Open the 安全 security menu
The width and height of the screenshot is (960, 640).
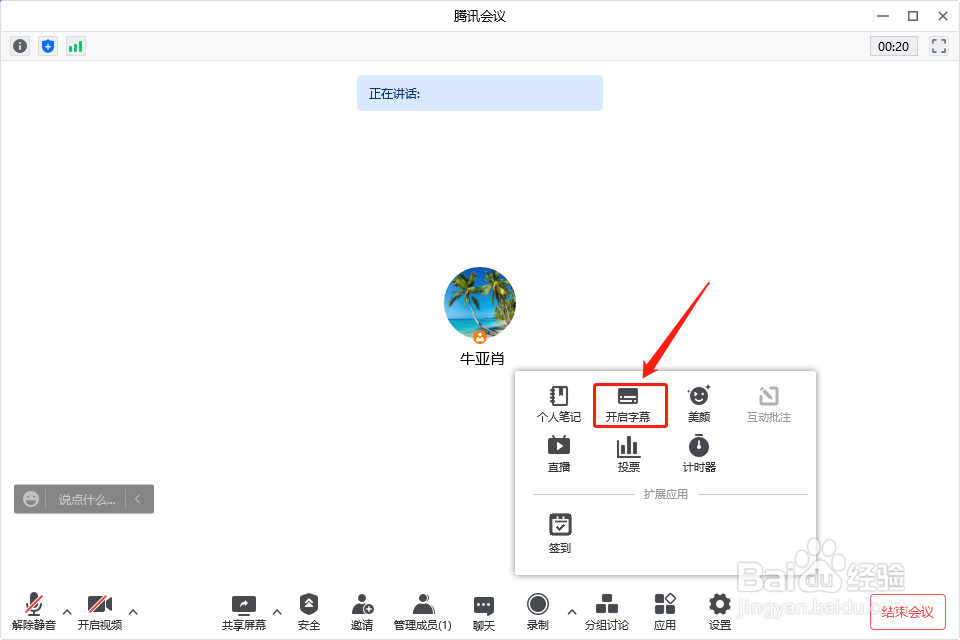pyautogui.click(x=309, y=612)
